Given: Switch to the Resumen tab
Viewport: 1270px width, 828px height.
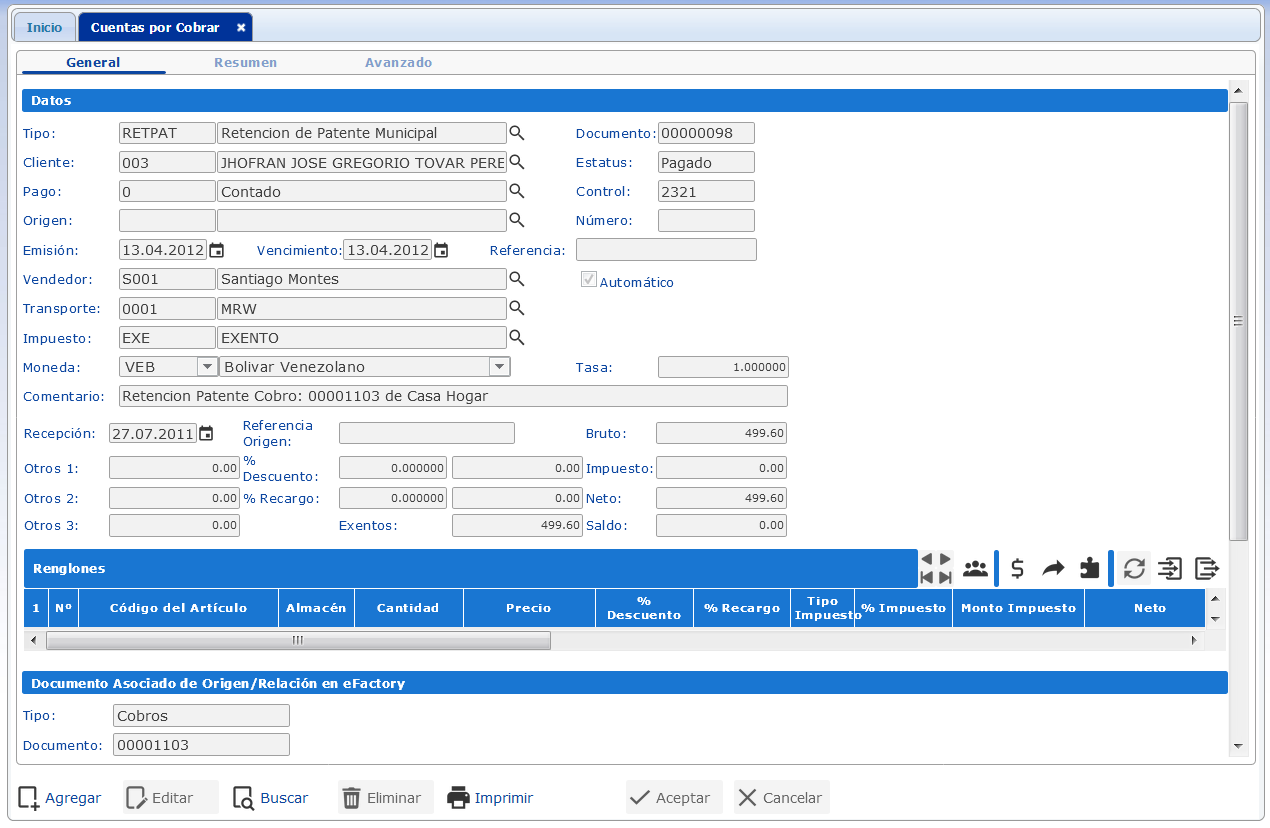Looking at the screenshot, I should 245,62.
